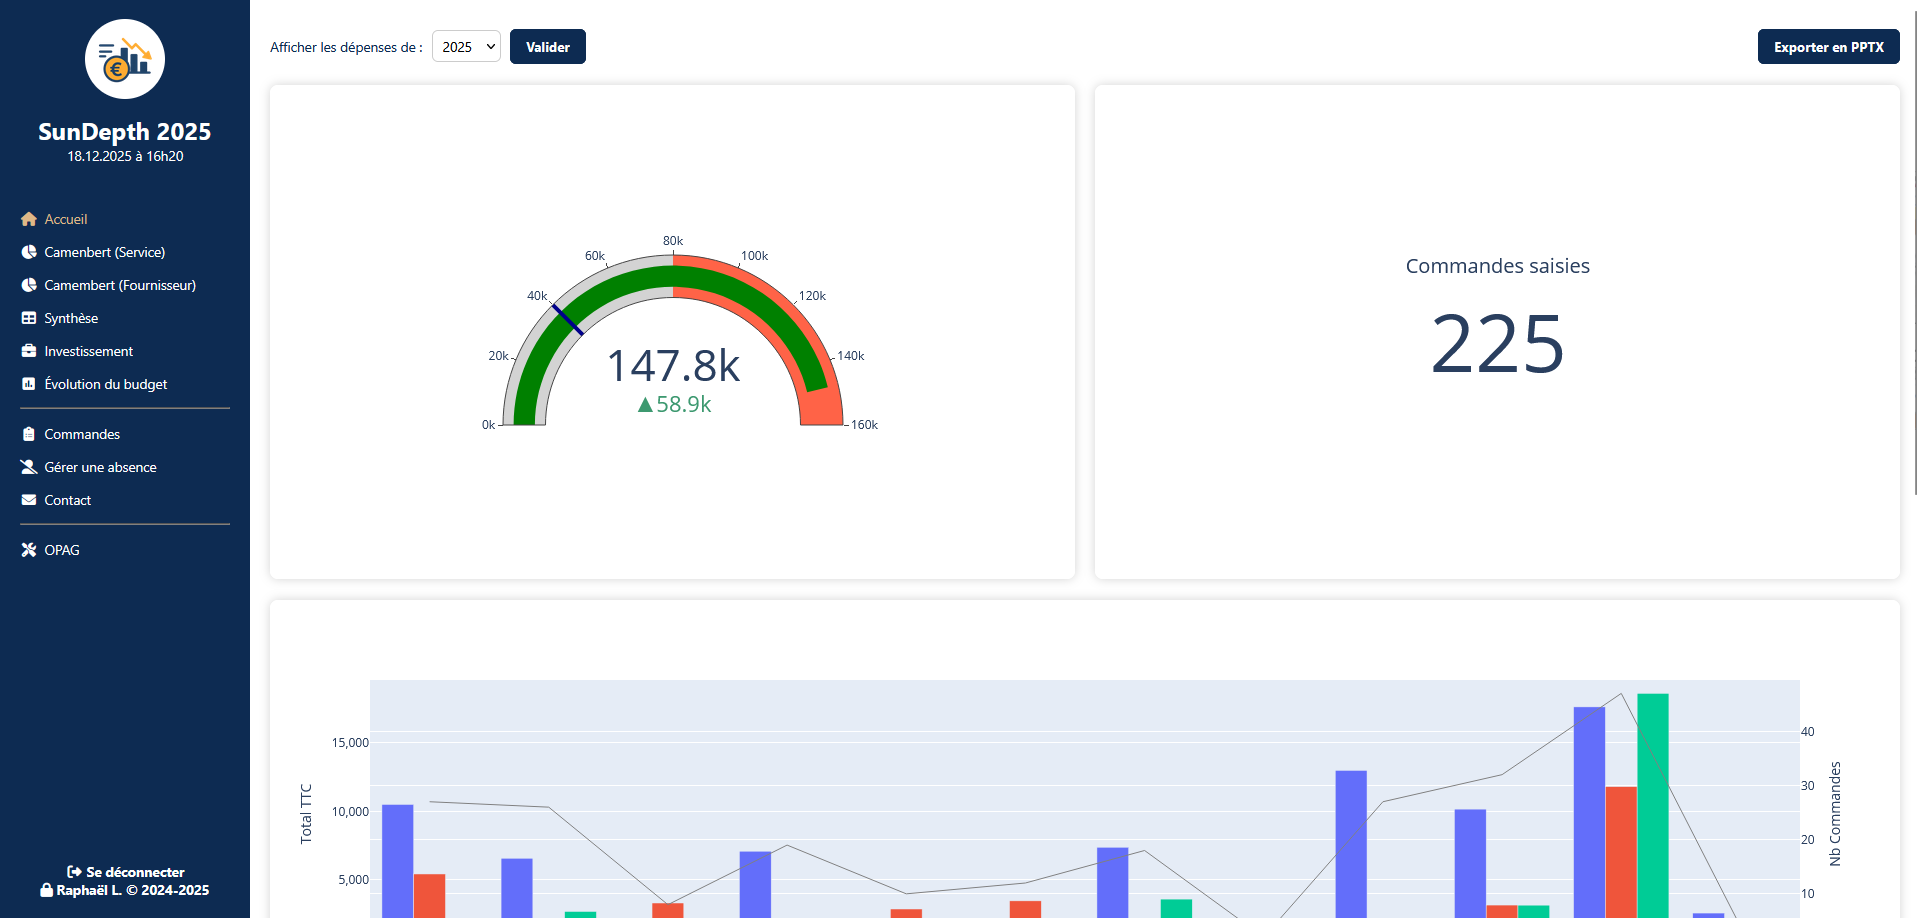Click the SunDepth euro chart logo
The height and width of the screenshot is (918, 1920).
pos(125,59)
